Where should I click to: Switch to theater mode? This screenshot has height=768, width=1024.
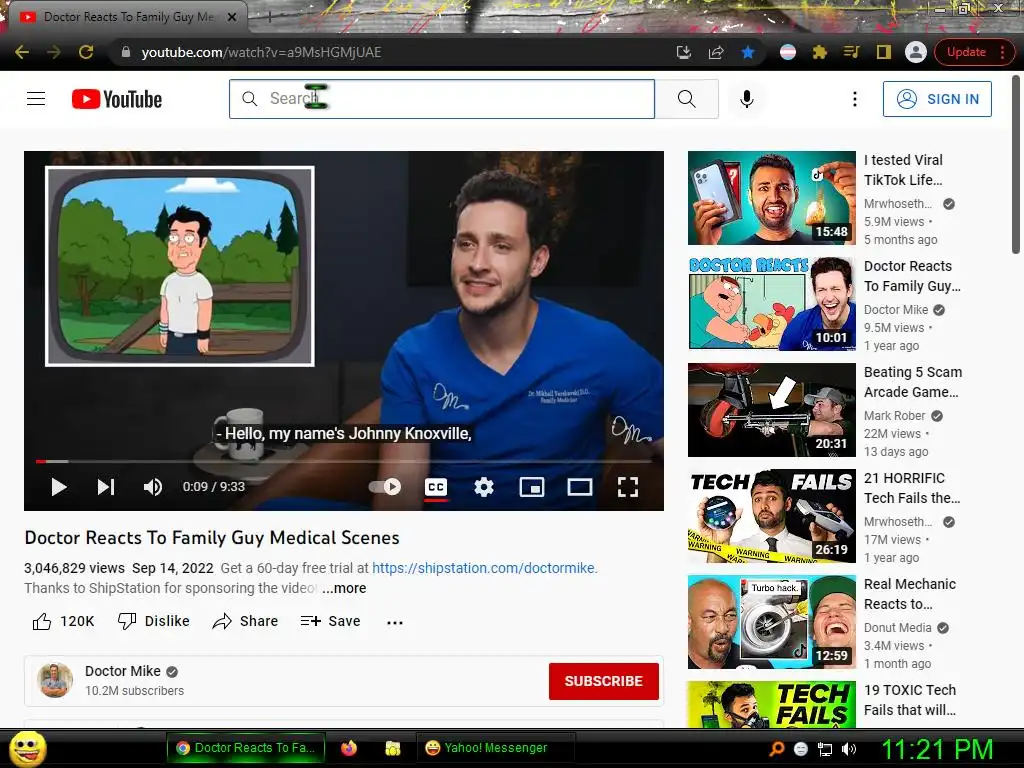tap(580, 487)
